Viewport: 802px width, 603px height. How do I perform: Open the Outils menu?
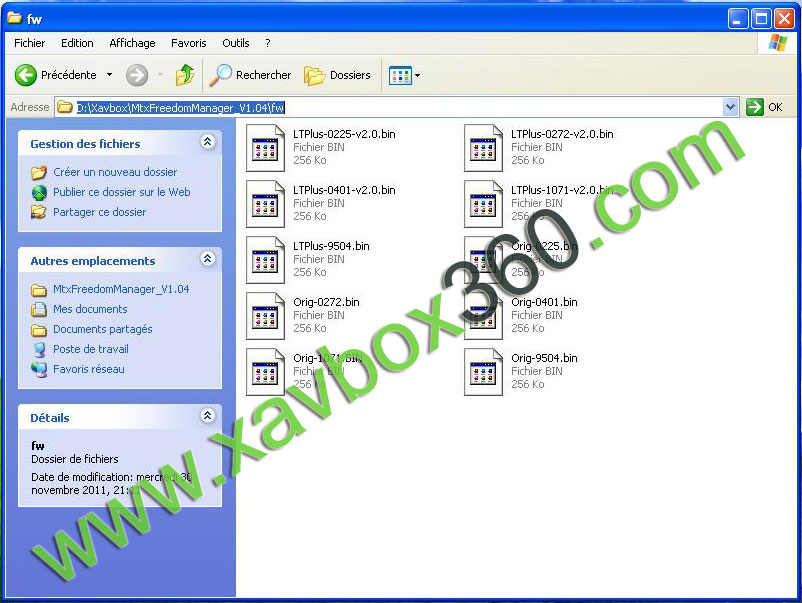[x=236, y=43]
